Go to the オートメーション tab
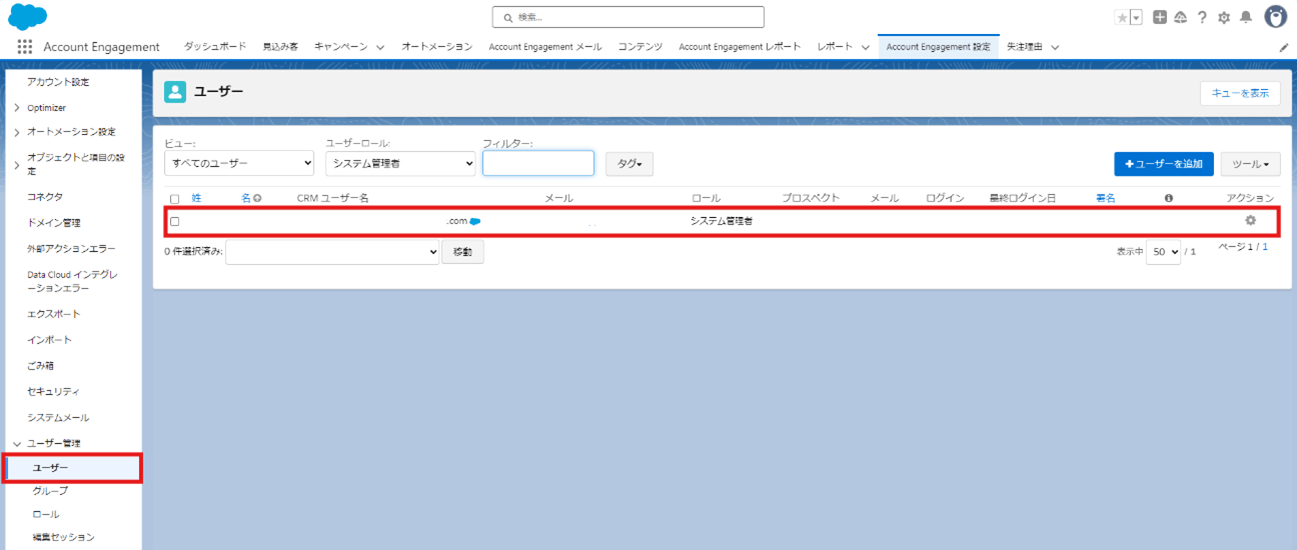This screenshot has width=1297, height=550. (437, 47)
